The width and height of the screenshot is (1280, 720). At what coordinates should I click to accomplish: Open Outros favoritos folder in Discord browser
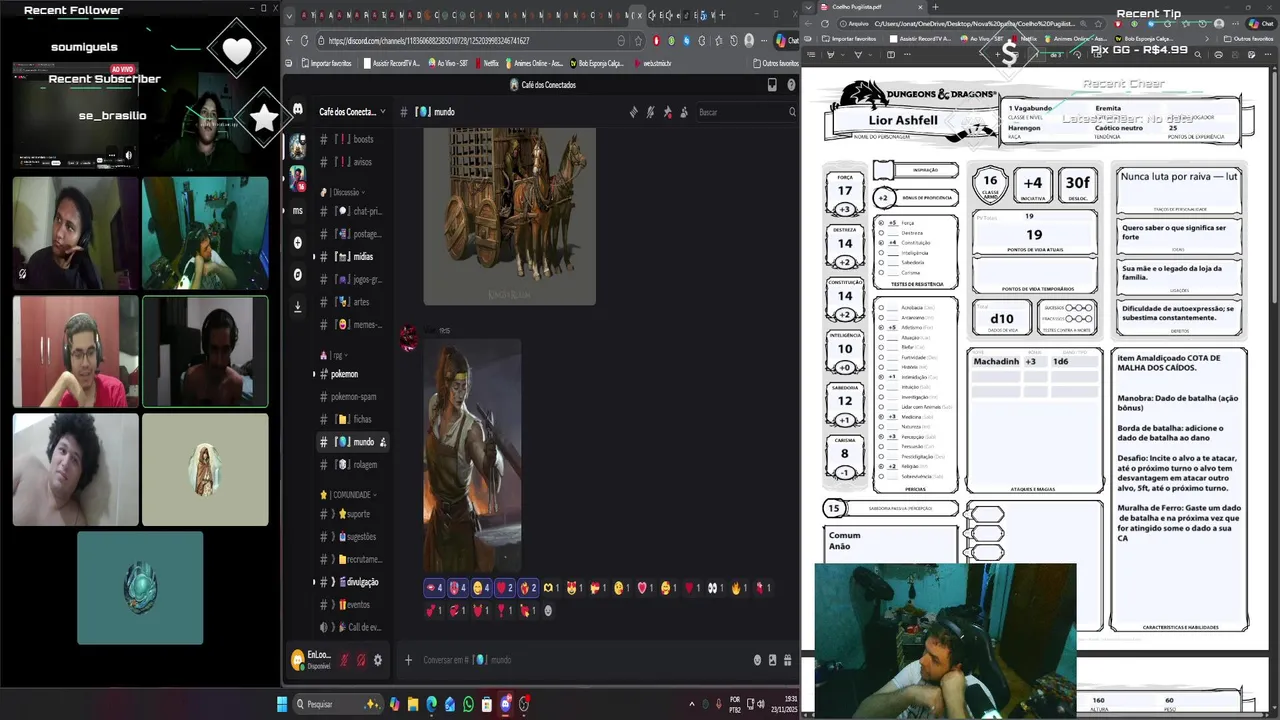(x=776, y=63)
